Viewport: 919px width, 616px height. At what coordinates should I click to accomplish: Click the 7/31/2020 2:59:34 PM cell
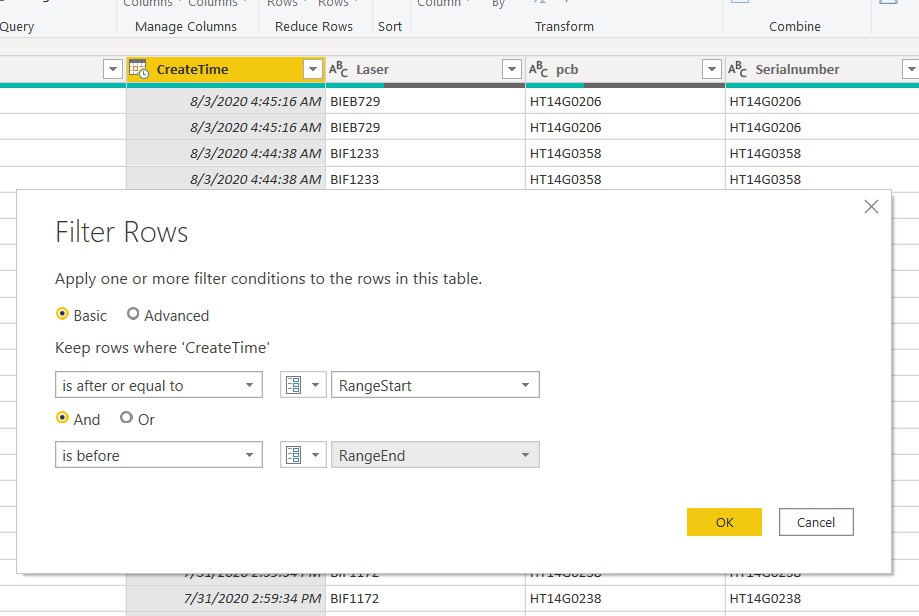(226, 598)
